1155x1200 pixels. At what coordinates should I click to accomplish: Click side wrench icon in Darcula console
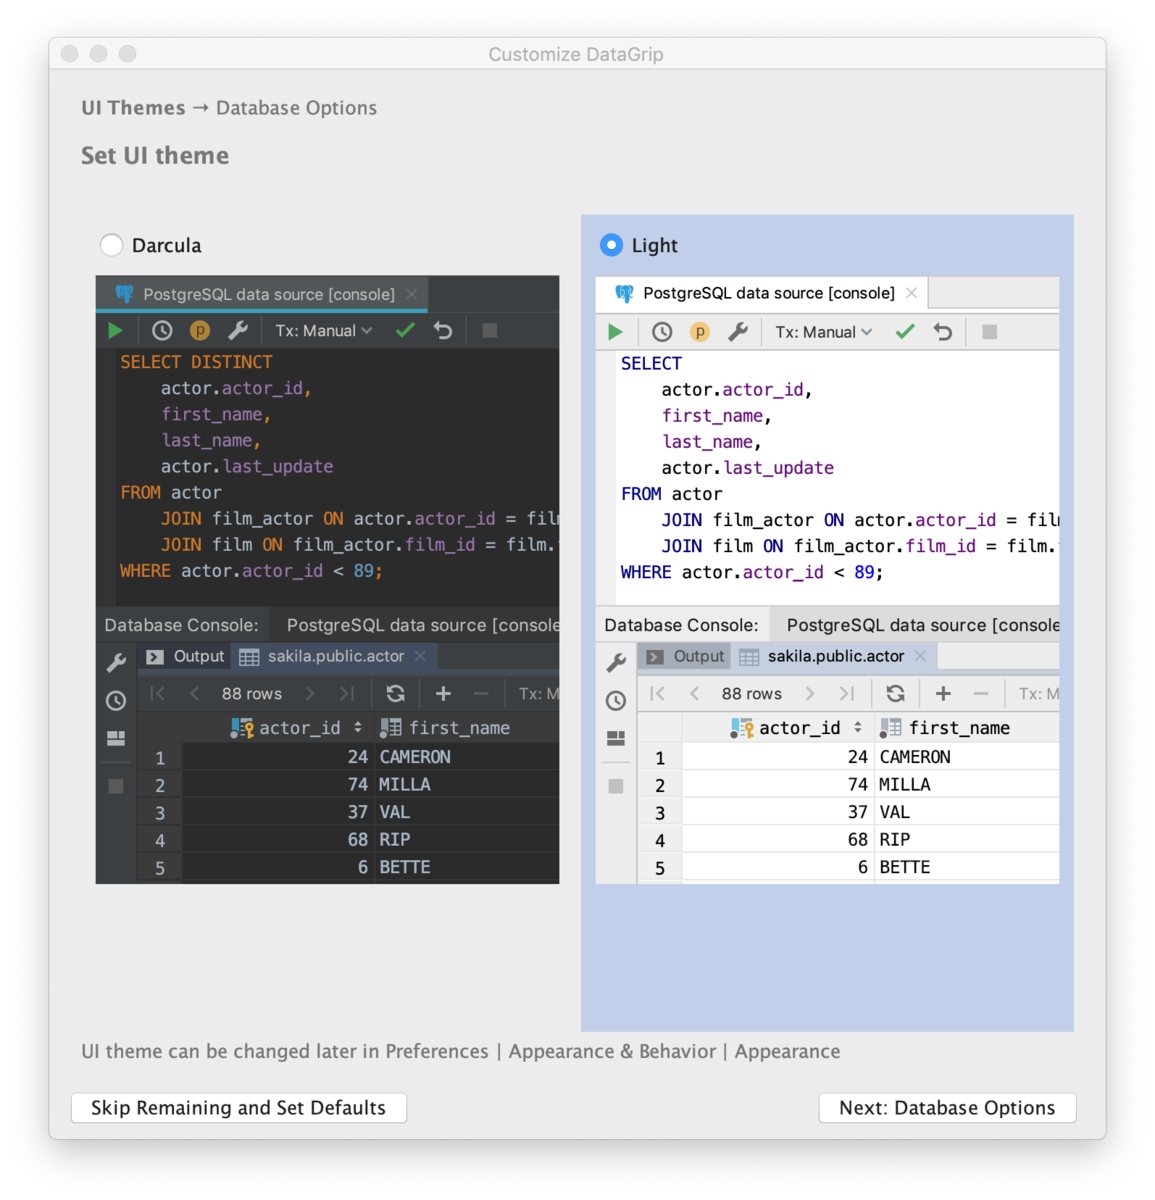(116, 662)
